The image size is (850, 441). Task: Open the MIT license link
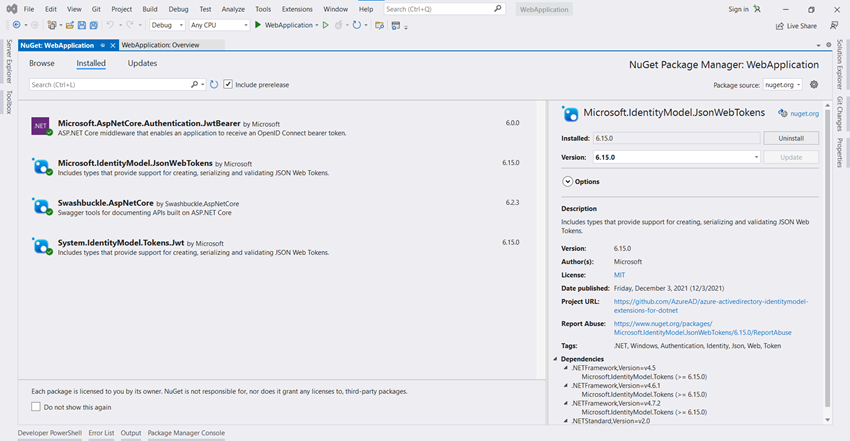(x=619, y=275)
